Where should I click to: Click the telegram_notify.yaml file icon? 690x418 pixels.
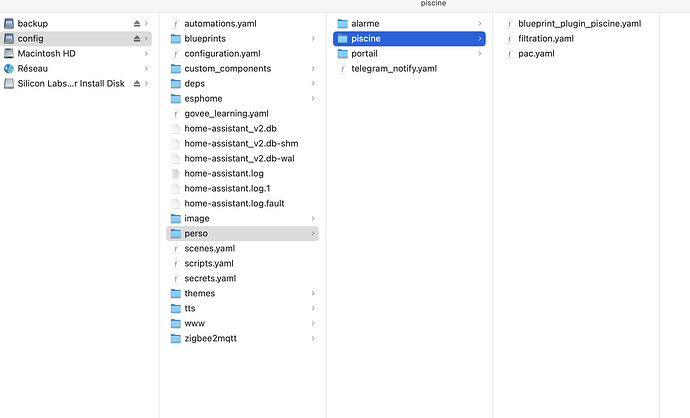(x=342, y=69)
